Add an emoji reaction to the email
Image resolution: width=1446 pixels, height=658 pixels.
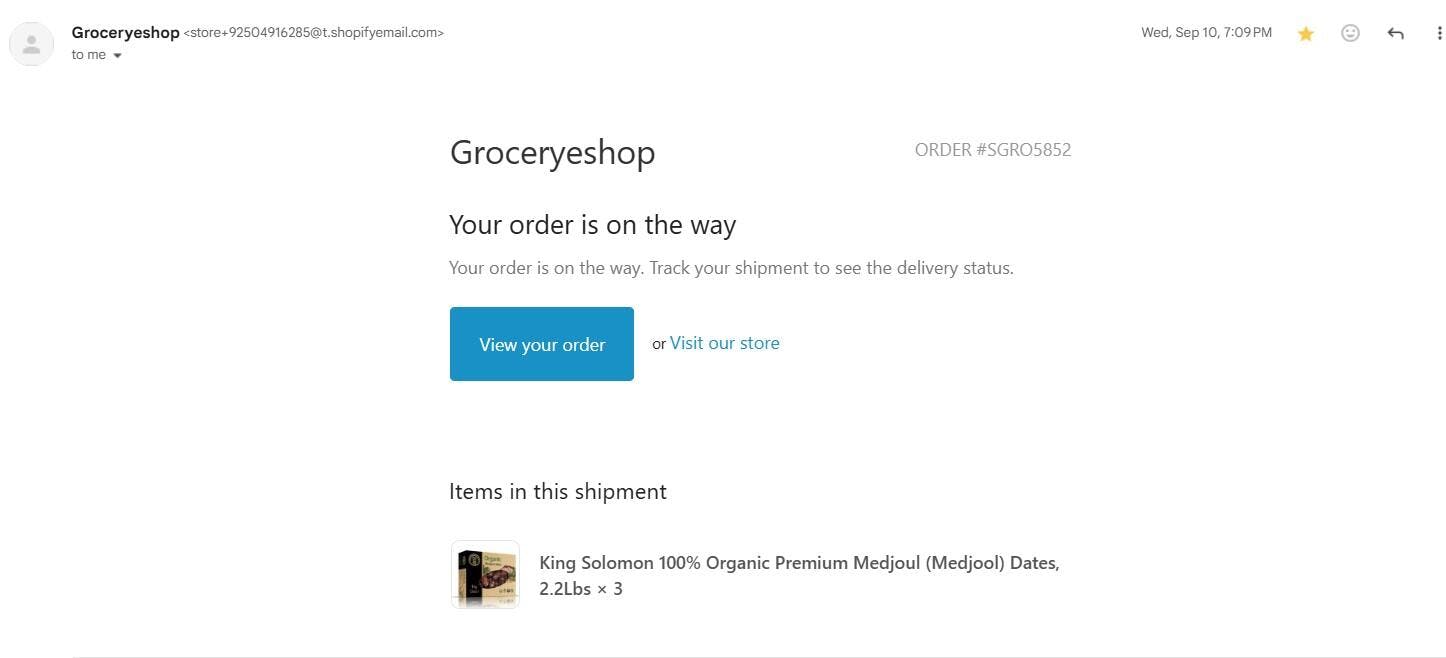click(1350, 33)
